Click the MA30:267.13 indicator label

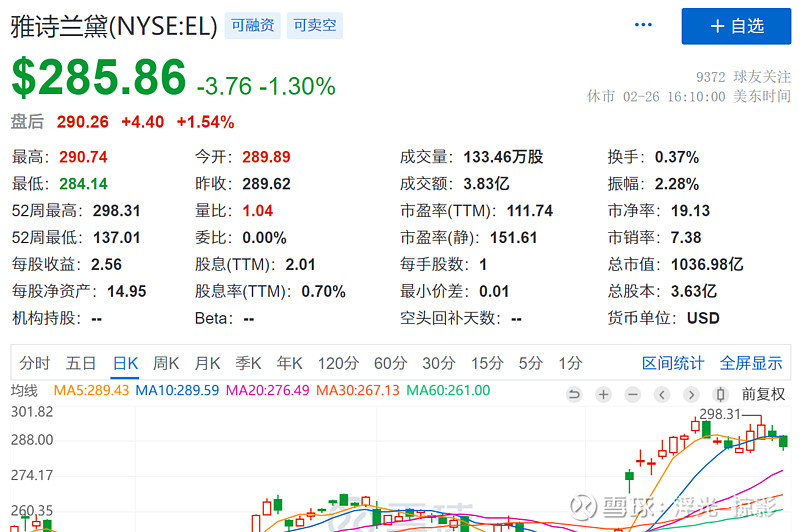point(358,391)
